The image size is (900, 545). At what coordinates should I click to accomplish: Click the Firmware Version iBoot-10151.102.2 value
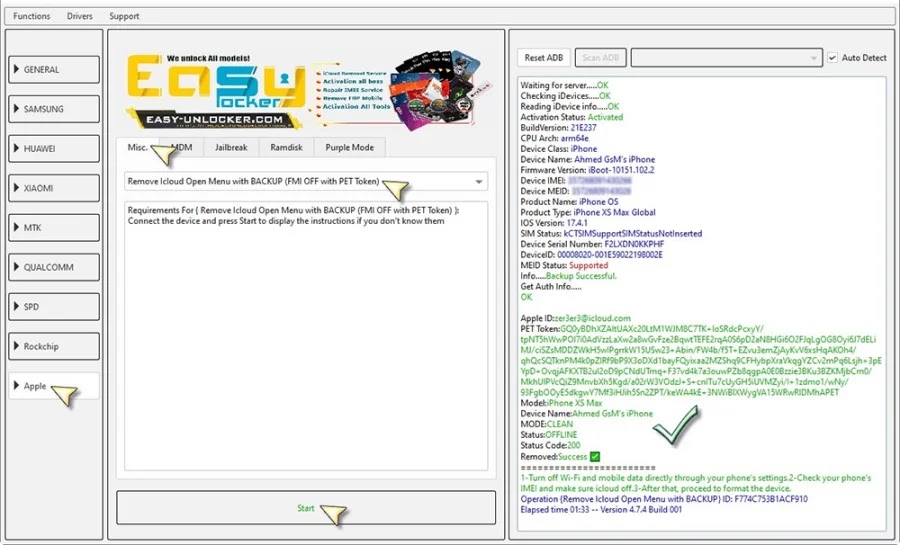621,170
